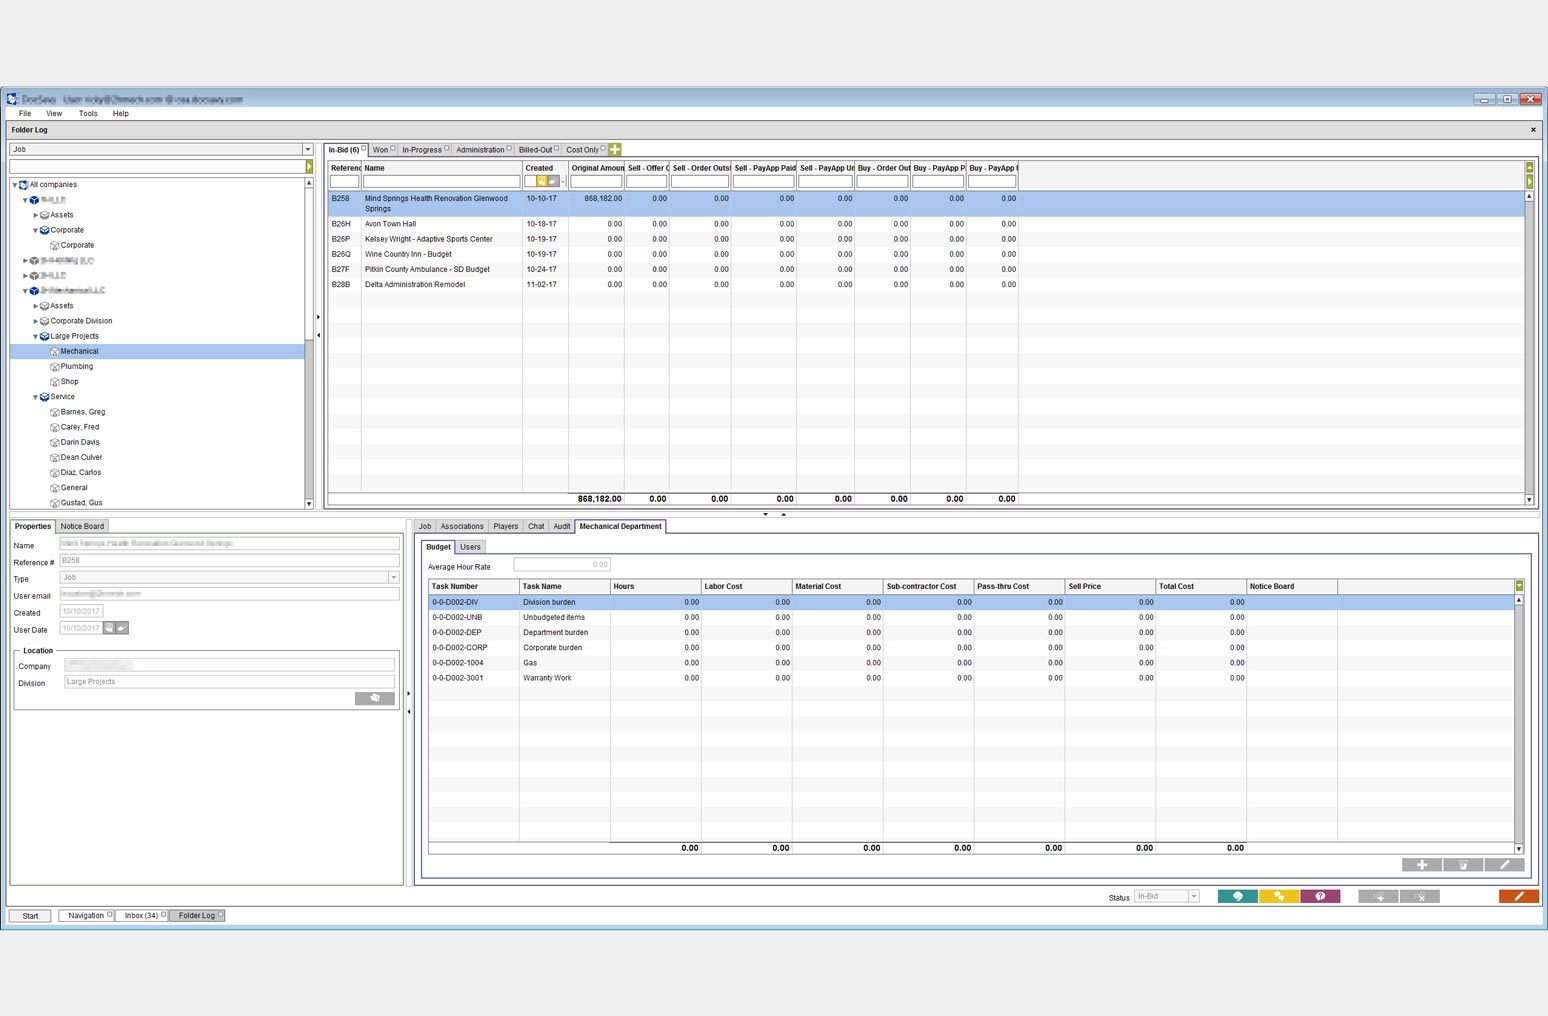
Task: Click the green add-tab plus icon
Action: coord(615,149)
